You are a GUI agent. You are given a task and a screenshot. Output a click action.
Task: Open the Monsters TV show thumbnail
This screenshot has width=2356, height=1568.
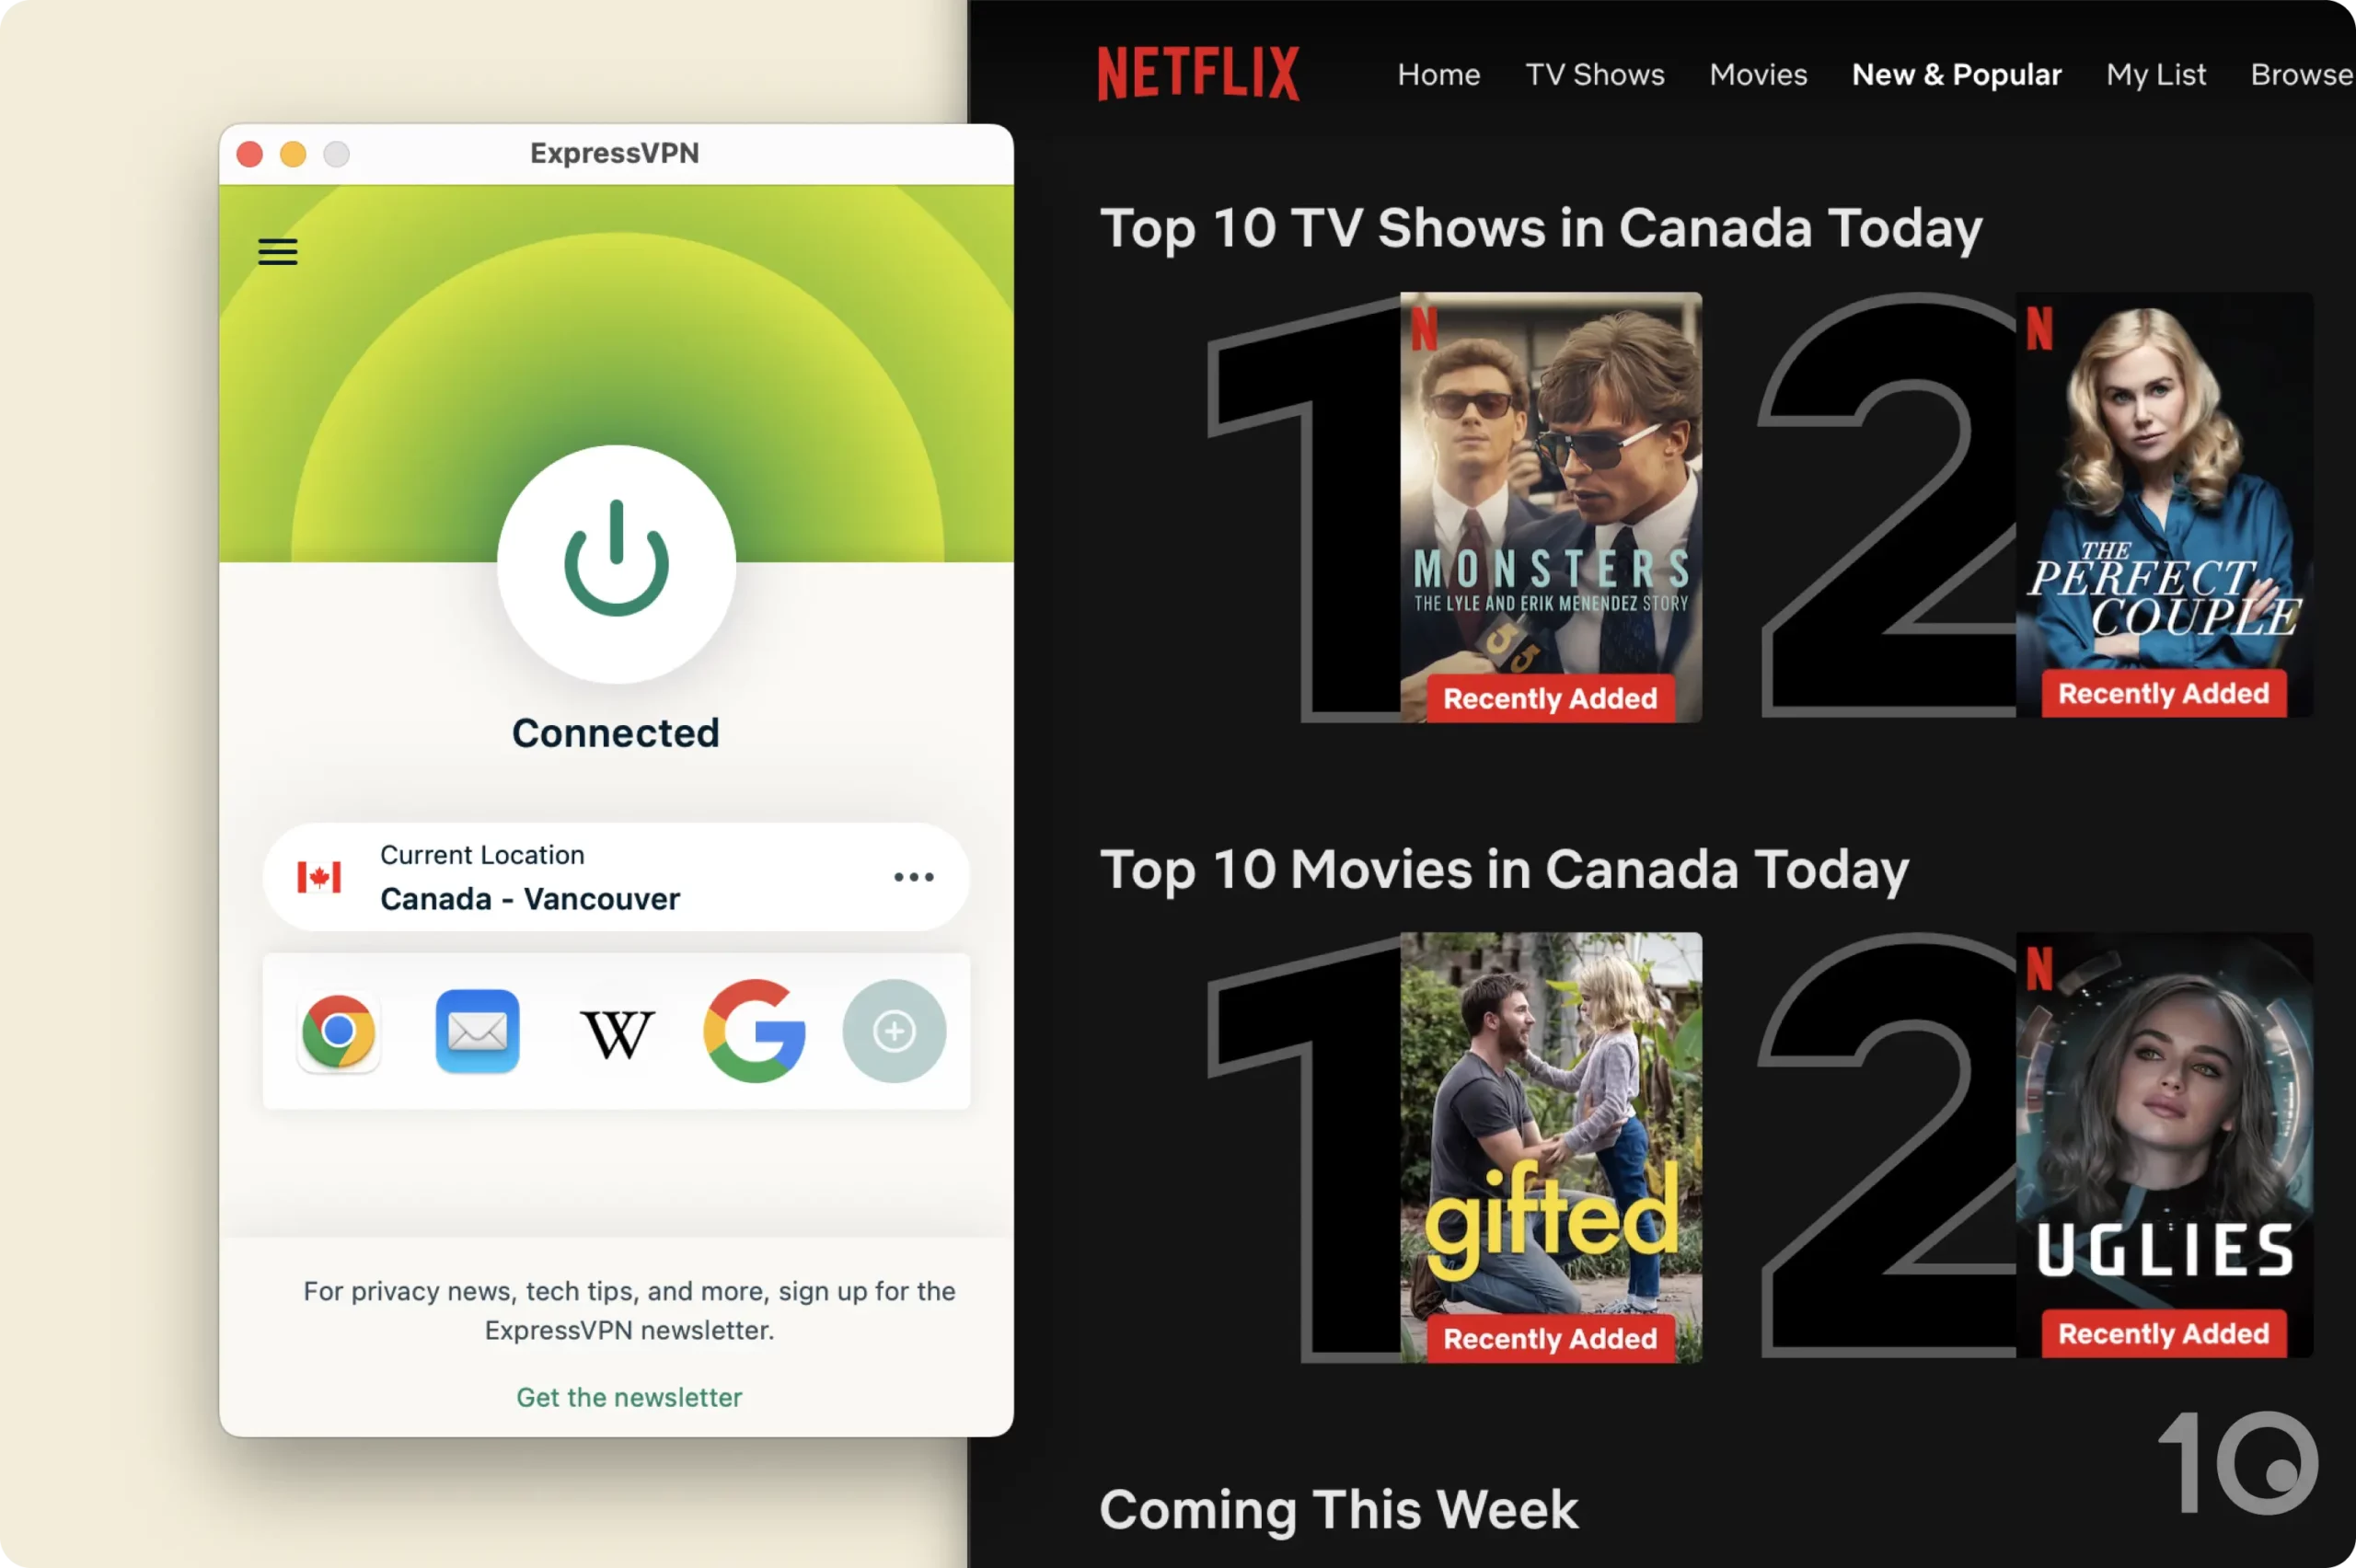(x=1549, y=508)
